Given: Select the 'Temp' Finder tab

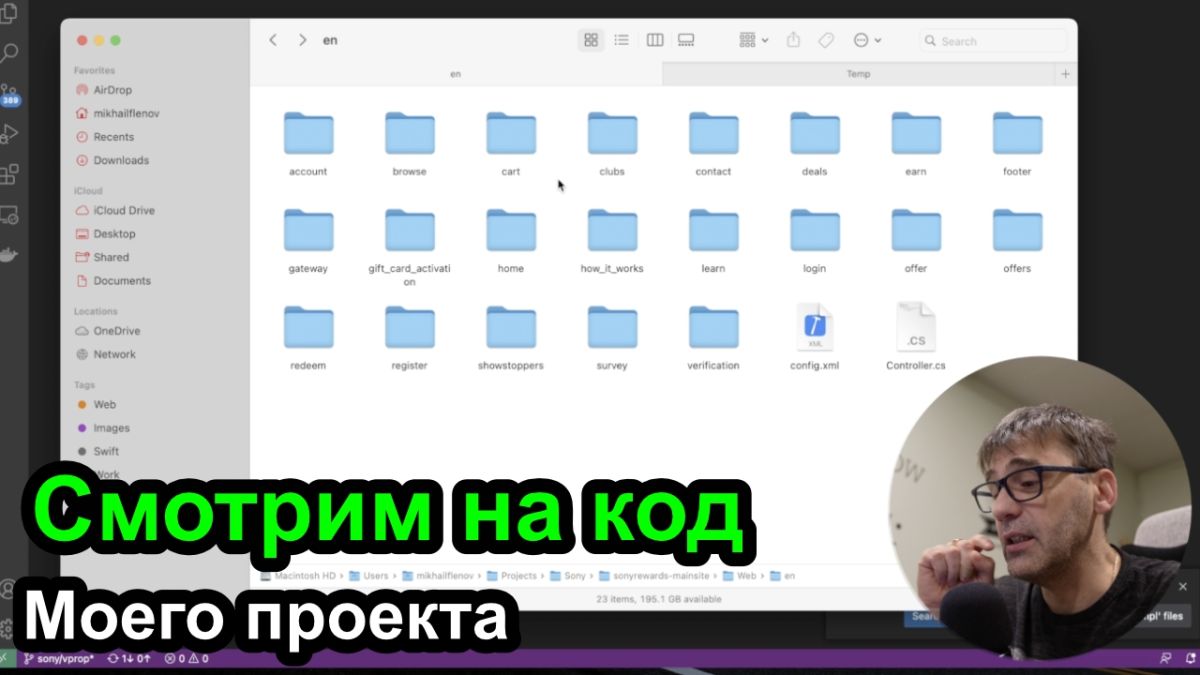Looking at the screenshot, I should point(858,74).
